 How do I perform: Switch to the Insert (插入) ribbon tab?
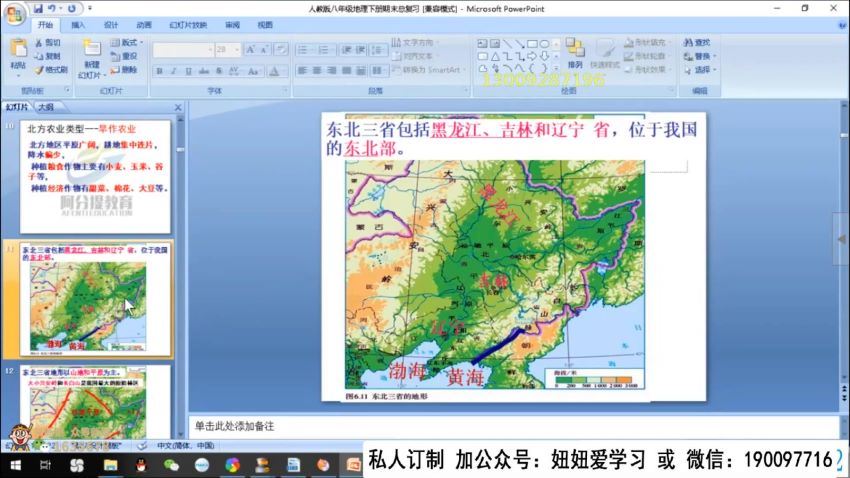[x=78, y=25]
